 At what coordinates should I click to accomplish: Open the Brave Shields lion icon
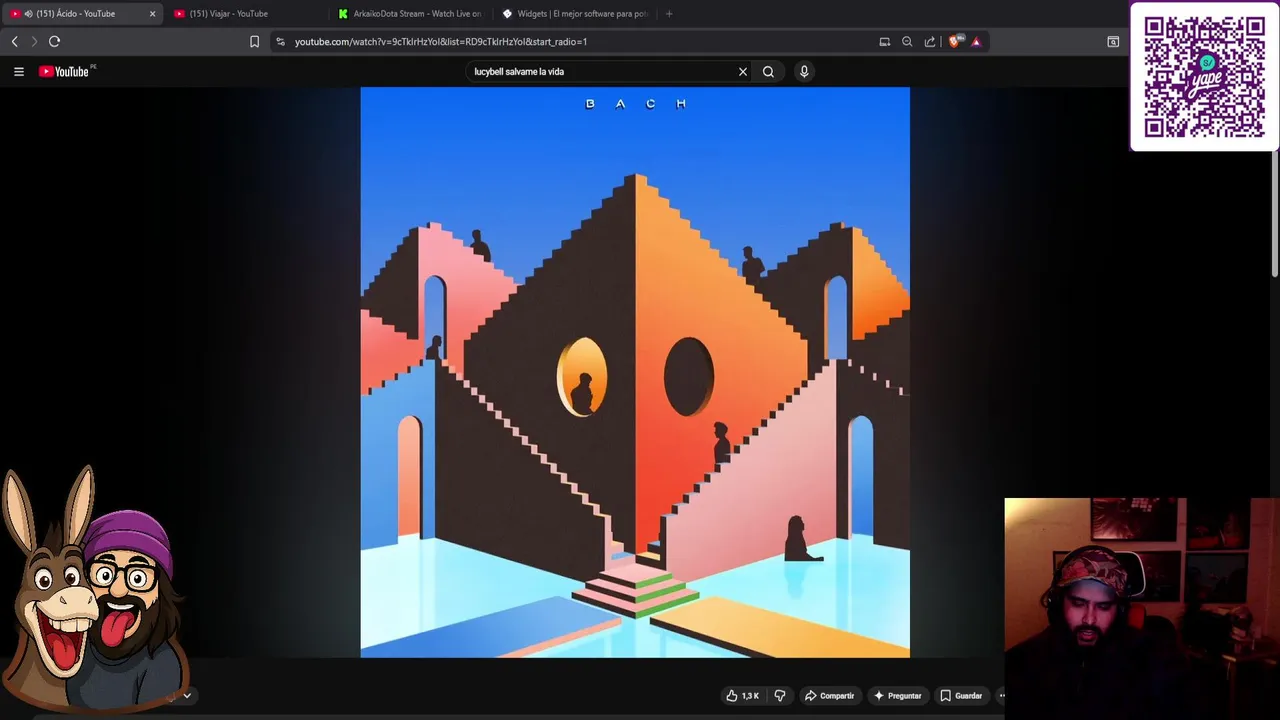pyautogui.click(x=954, y=42)
